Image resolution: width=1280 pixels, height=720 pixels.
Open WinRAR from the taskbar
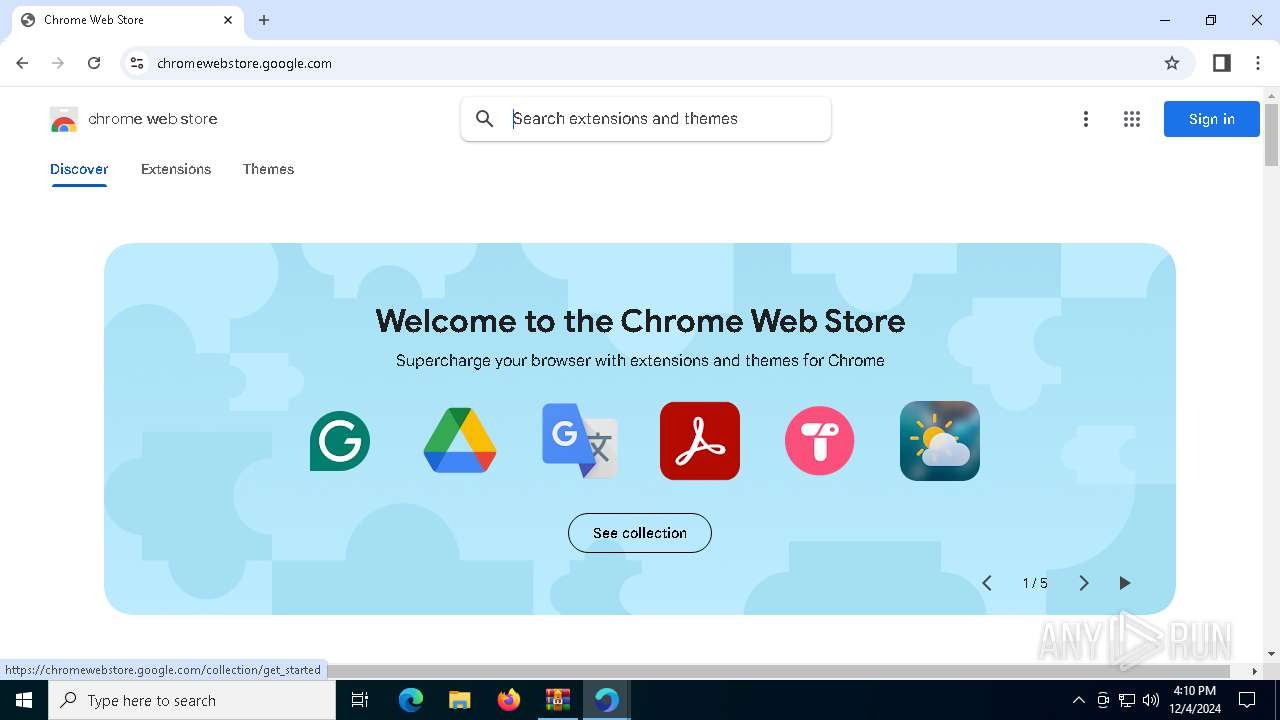coord(557,700)
